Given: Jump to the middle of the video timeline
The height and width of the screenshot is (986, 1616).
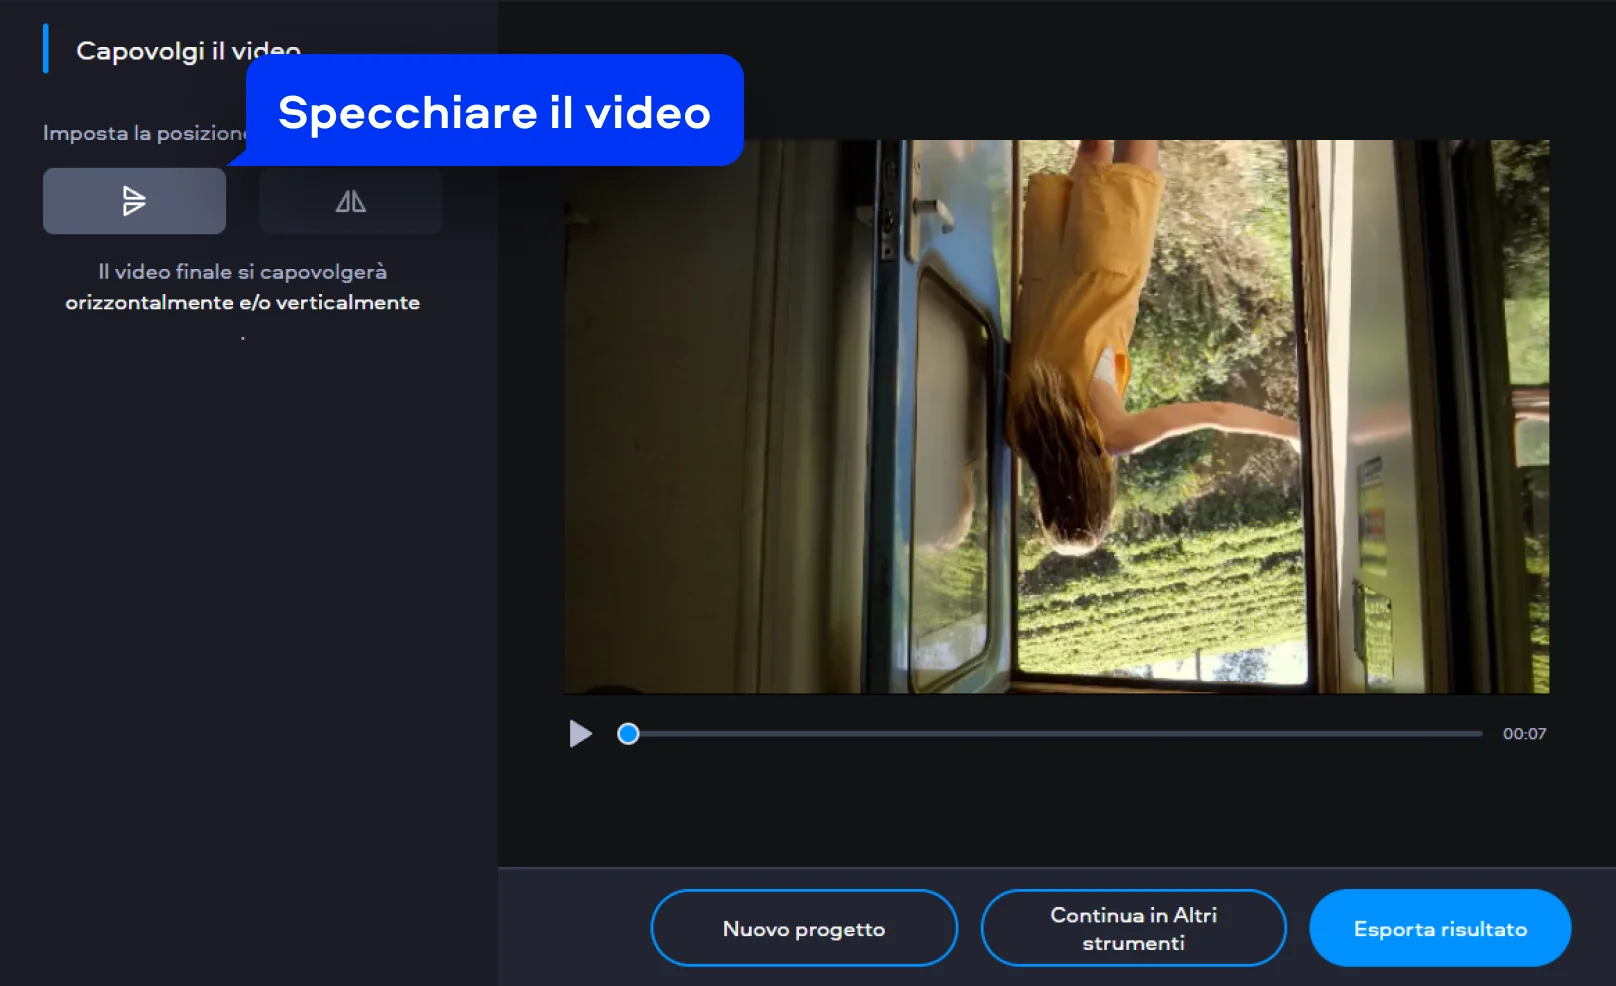Looking at the screenshot, I should (1055, 734).
